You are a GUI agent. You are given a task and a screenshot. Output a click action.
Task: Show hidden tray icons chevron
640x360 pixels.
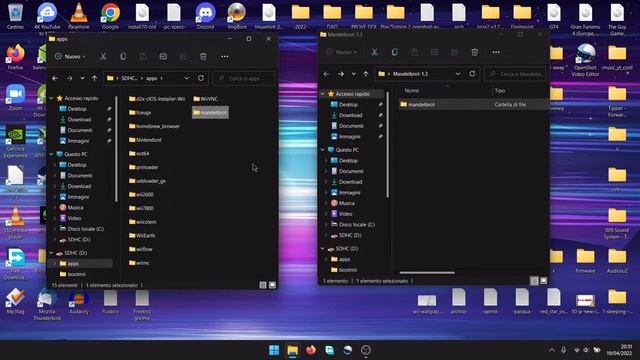coord(552,350)
